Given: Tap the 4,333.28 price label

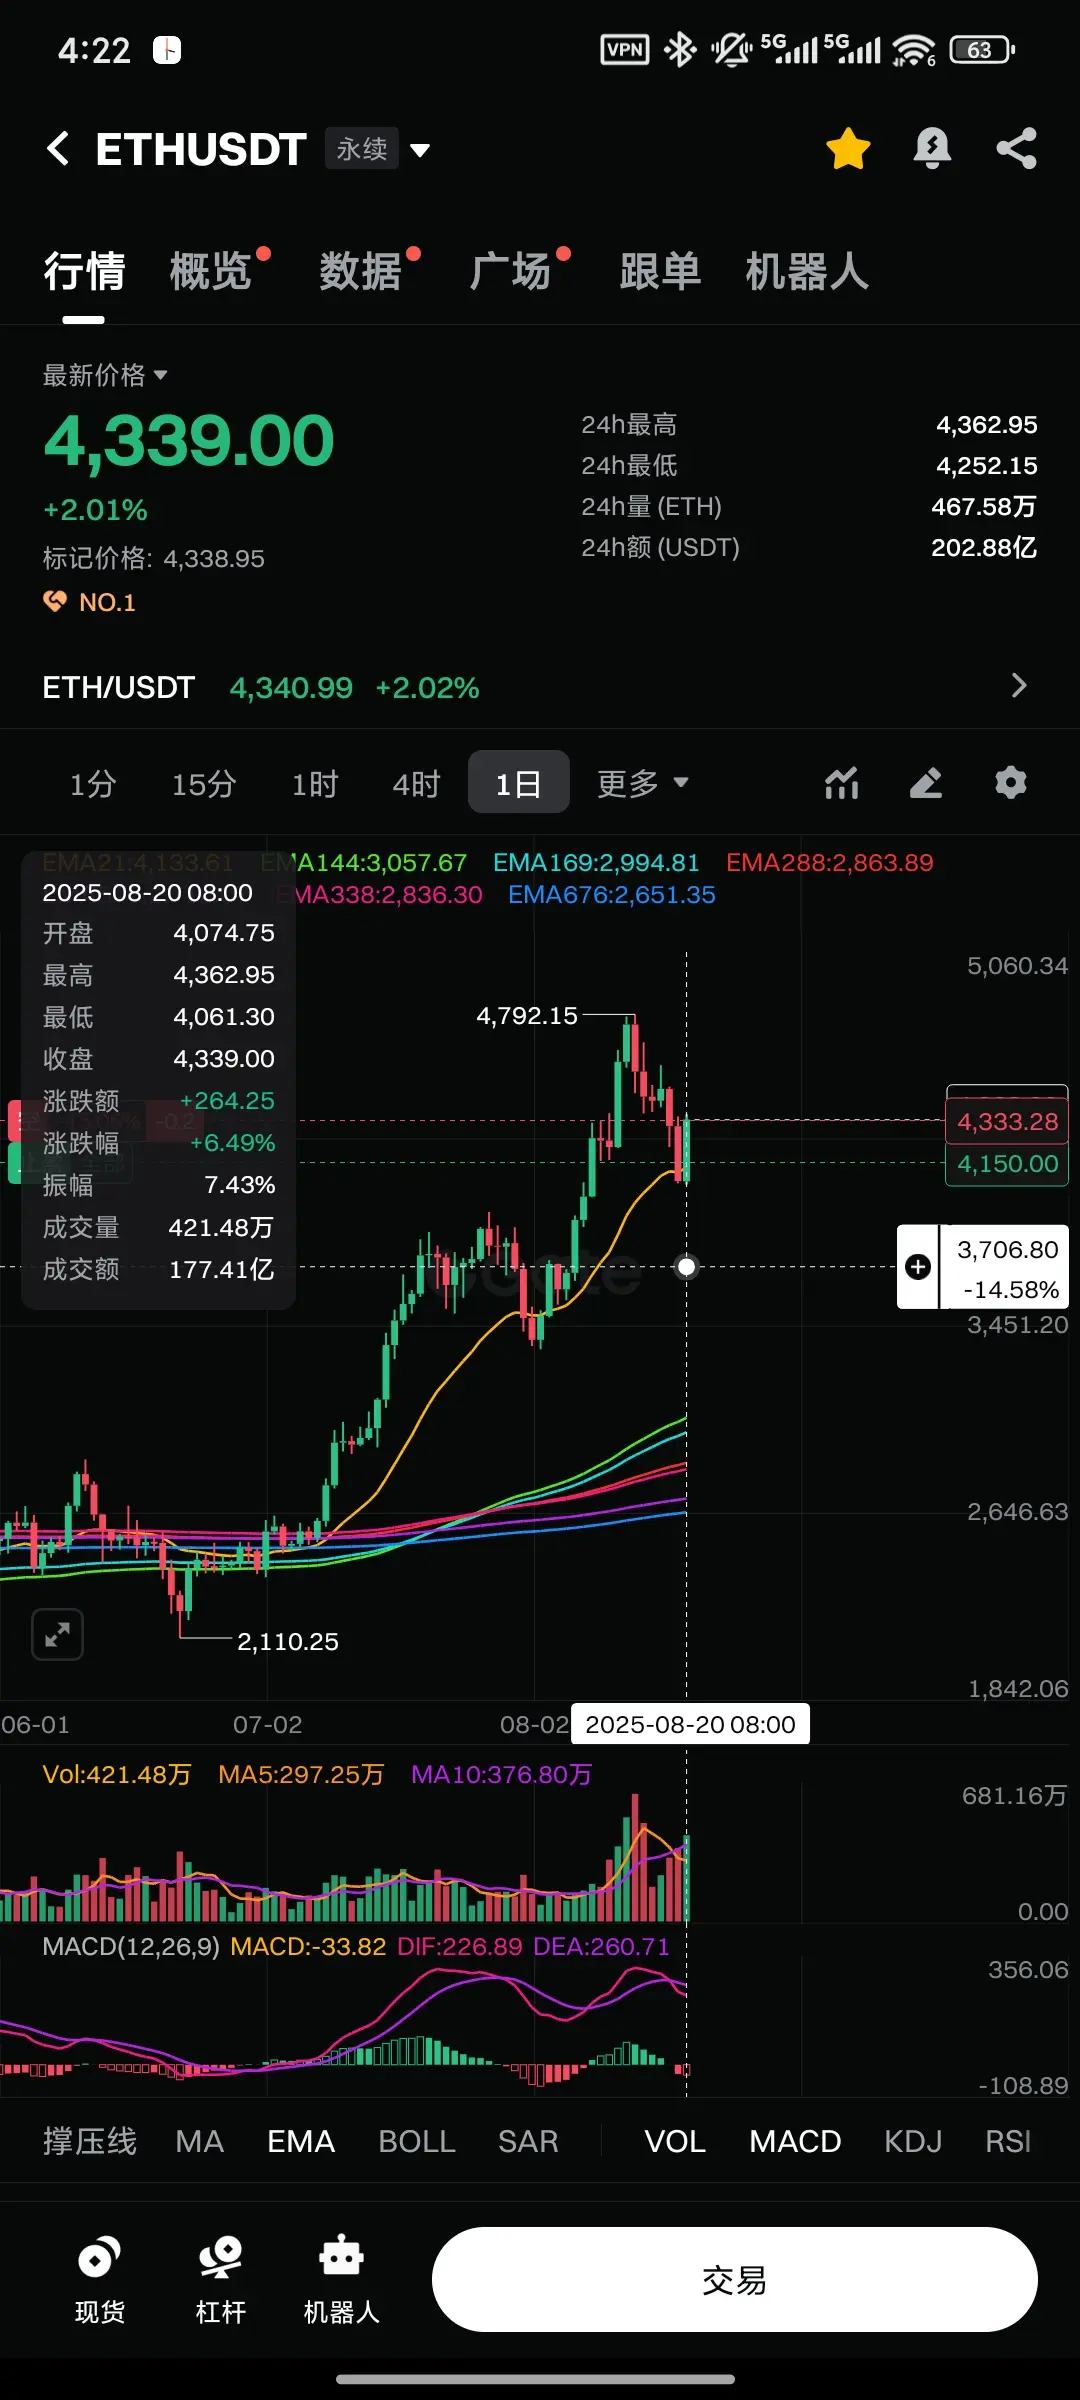Looking at the screenshot, I should [1007, 1122].
